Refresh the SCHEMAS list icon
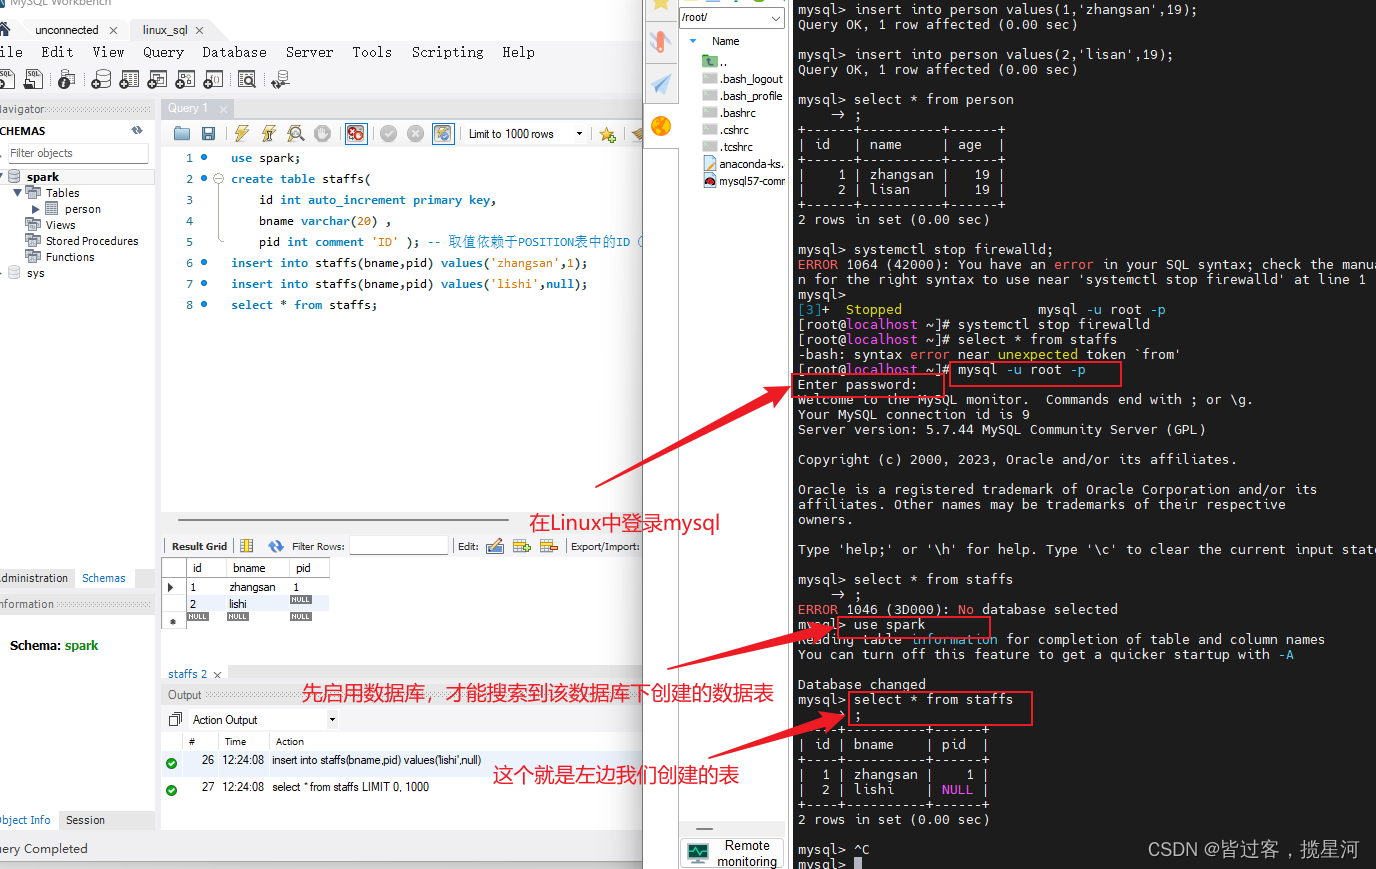This screenshot has width=1376, height=869. click(137, 131)
